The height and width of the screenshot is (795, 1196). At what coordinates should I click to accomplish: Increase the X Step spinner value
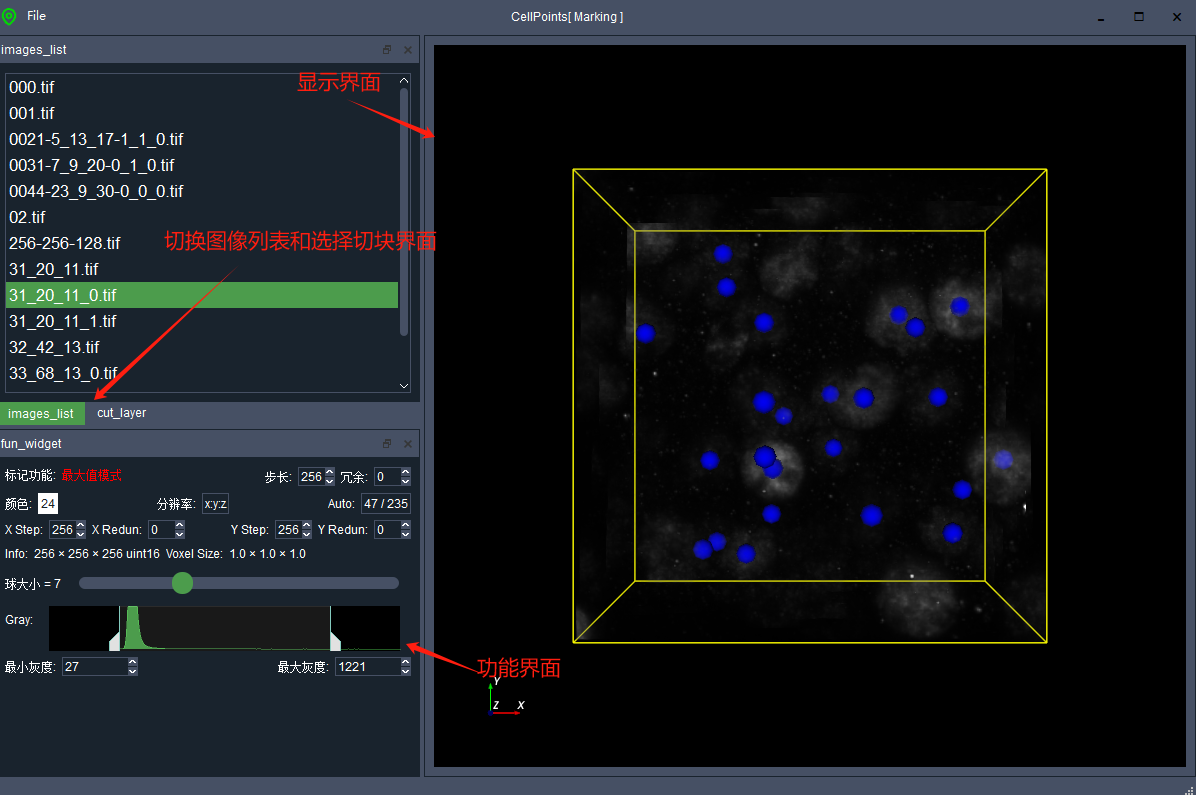pyautogui.click(x=81, y=525)
